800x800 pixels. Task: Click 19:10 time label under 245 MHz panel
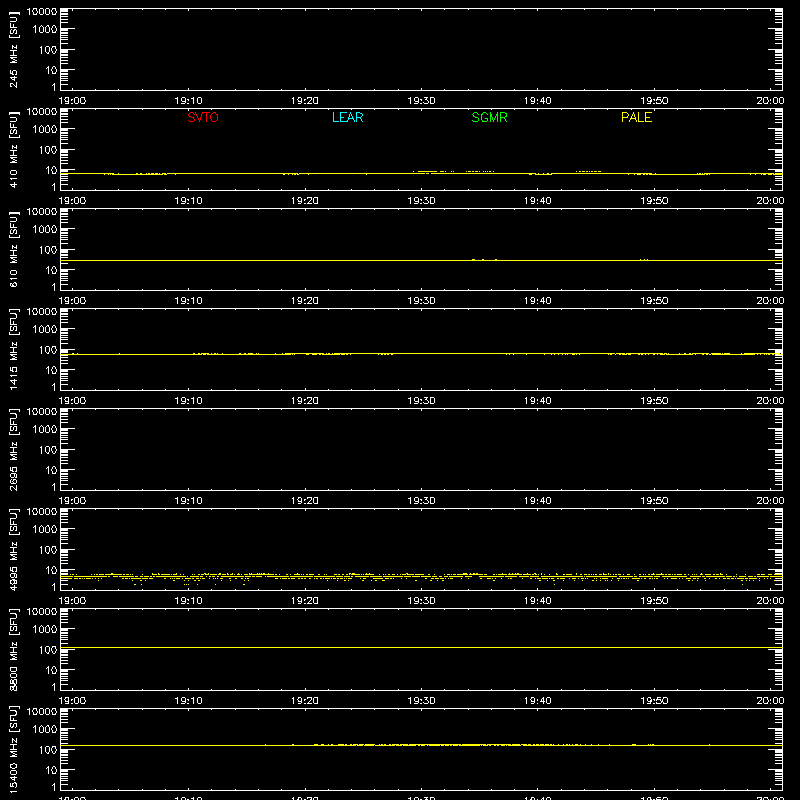pos(188,101)
